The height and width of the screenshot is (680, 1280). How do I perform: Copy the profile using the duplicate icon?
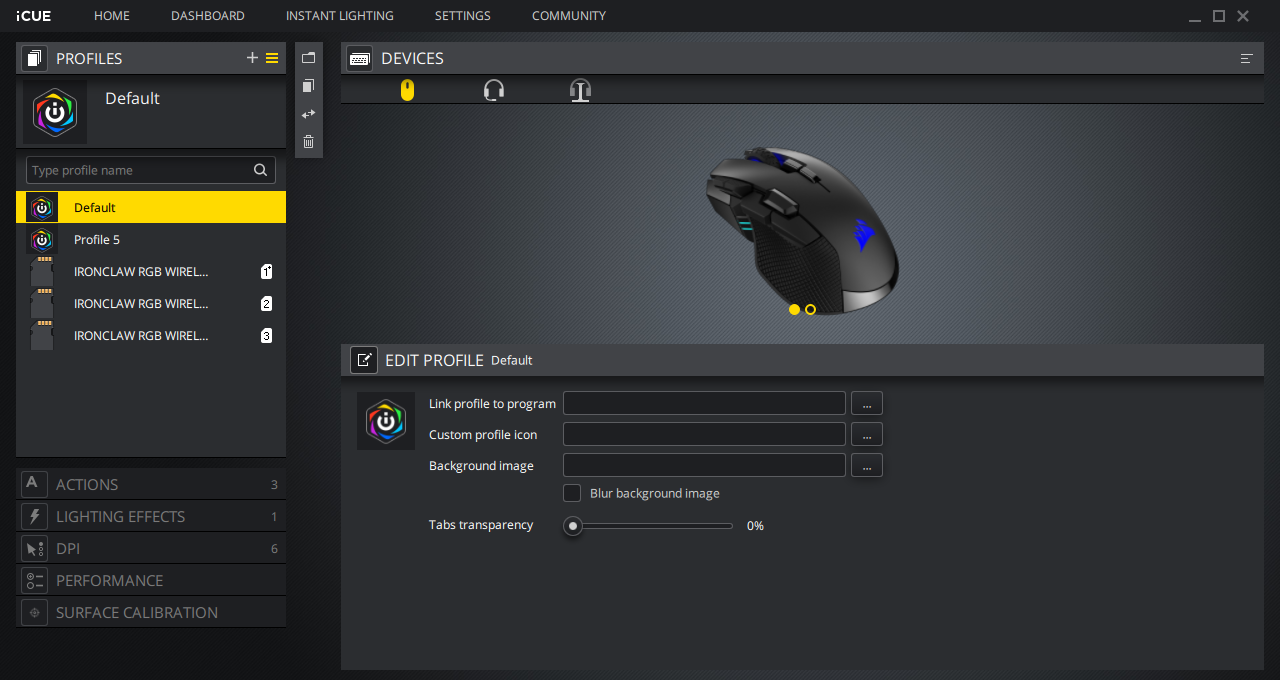(x=308, y=86)
